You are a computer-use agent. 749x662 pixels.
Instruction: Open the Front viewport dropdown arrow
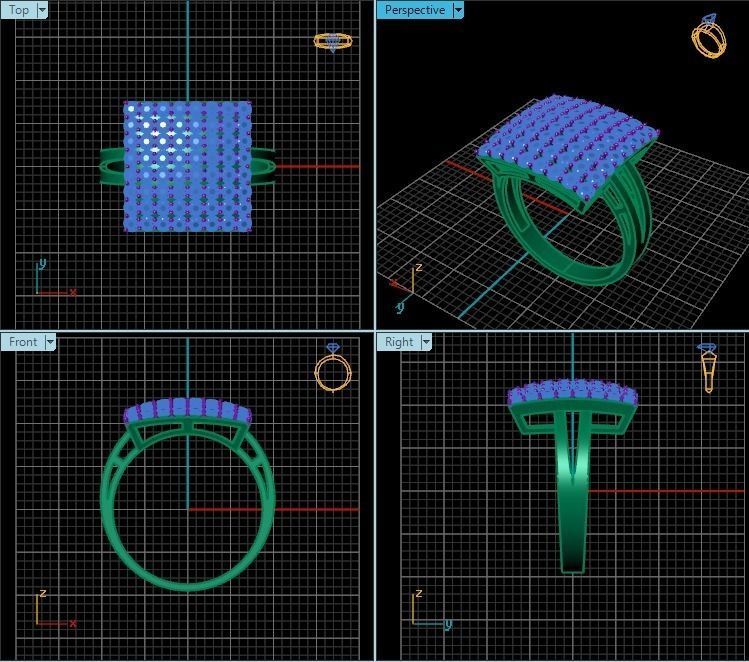[x=50, y=342]
